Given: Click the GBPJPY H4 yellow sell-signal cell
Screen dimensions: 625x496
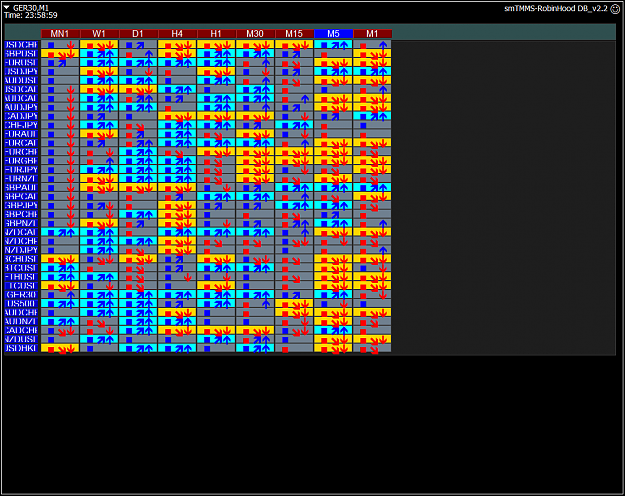Looking at the screenshot, I should tap(177, 205).
